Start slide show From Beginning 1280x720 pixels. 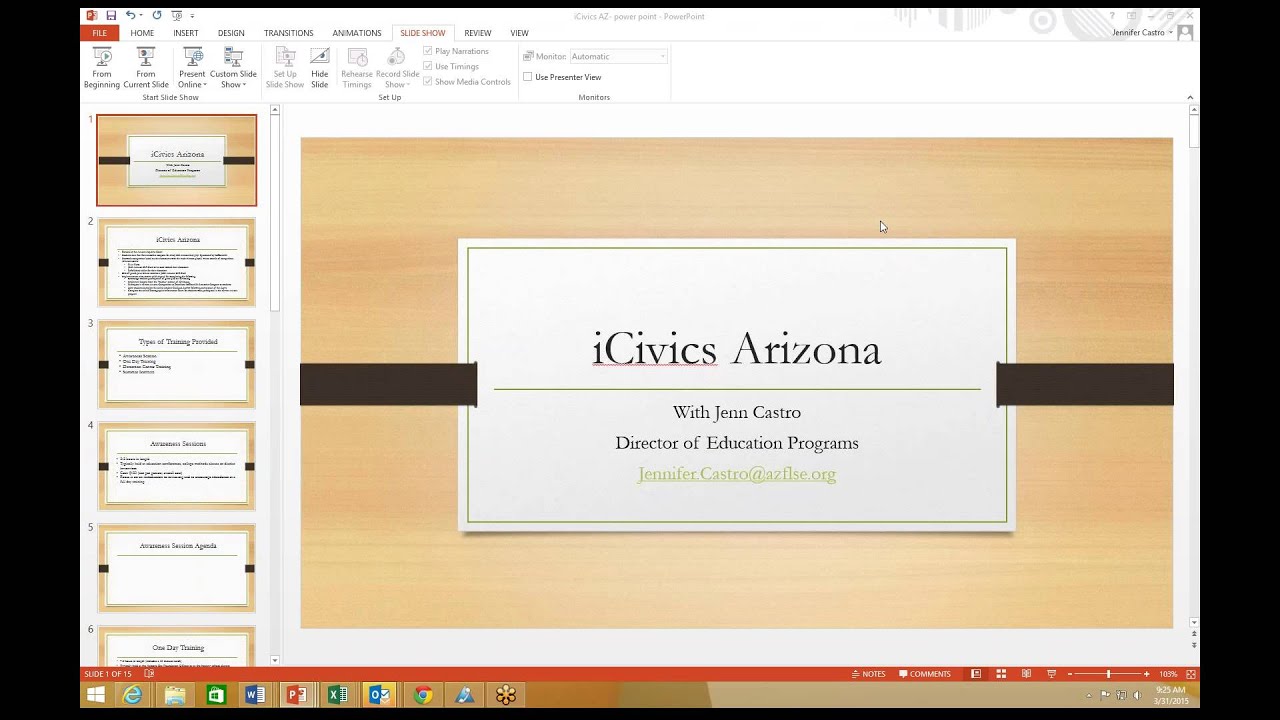pyautogui.click(x=102, y=67)
